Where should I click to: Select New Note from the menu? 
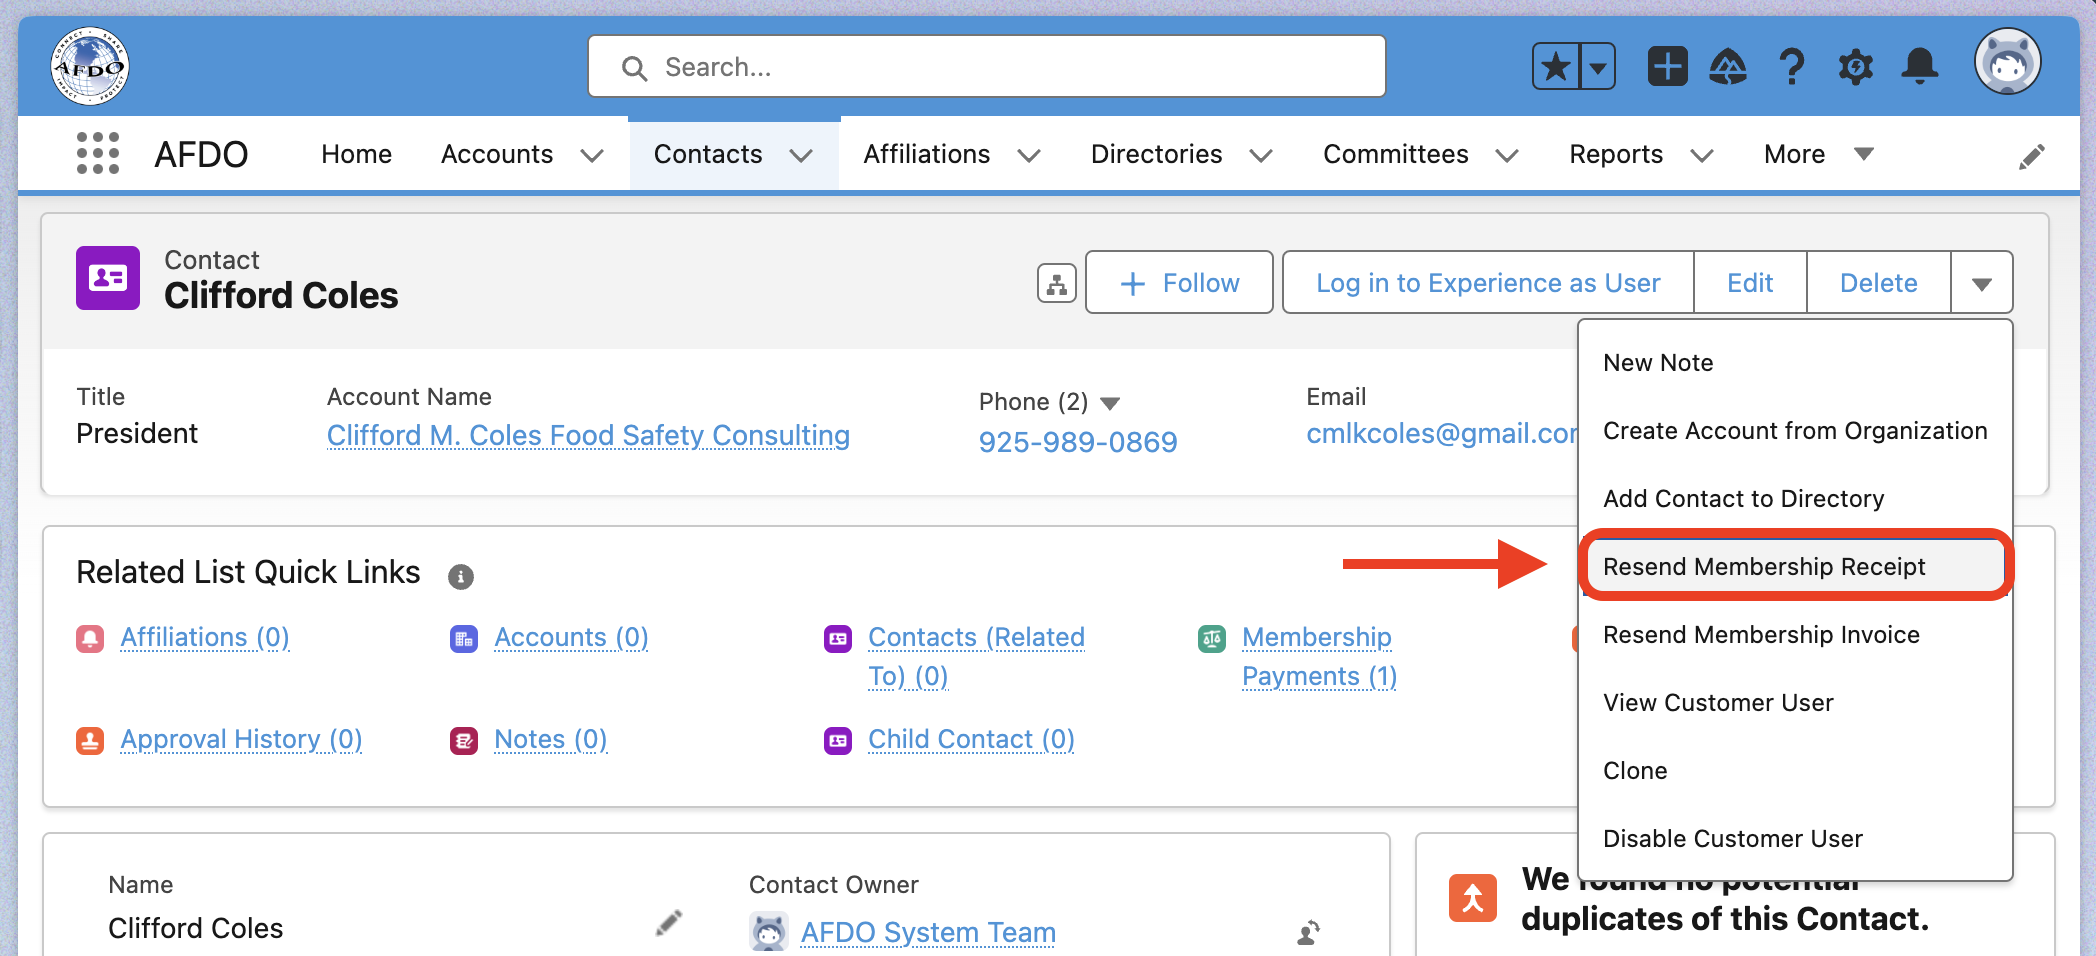(x=1795, y=363)
